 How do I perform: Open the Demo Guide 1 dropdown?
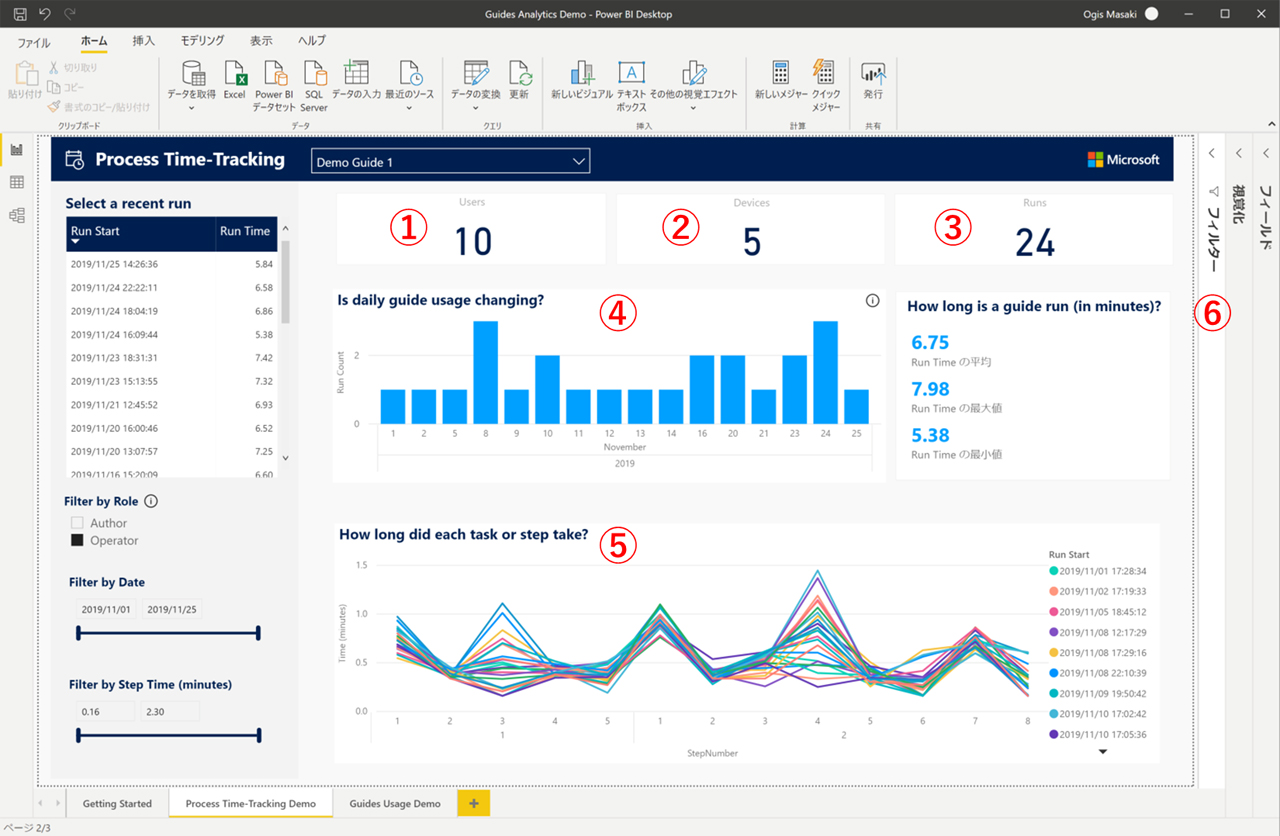point(451,161)
